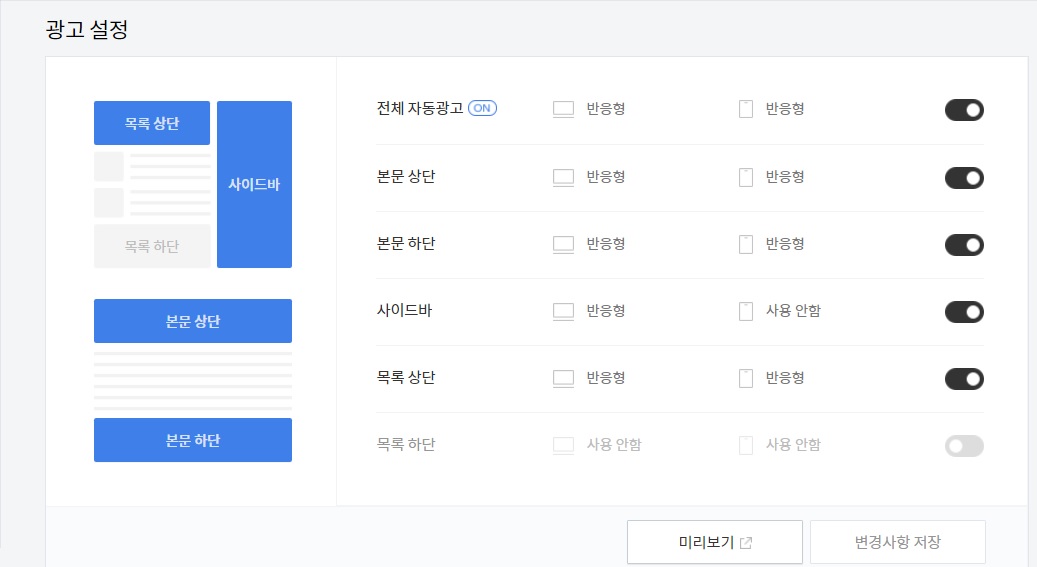Click the 목록 상단 row label
1037x567 pixels.
(406, 378)
